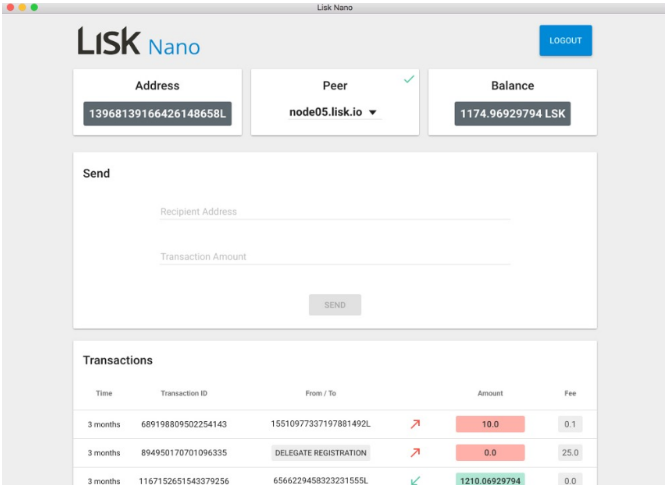Click the DELEGATE REGISTRATION label

320,453
